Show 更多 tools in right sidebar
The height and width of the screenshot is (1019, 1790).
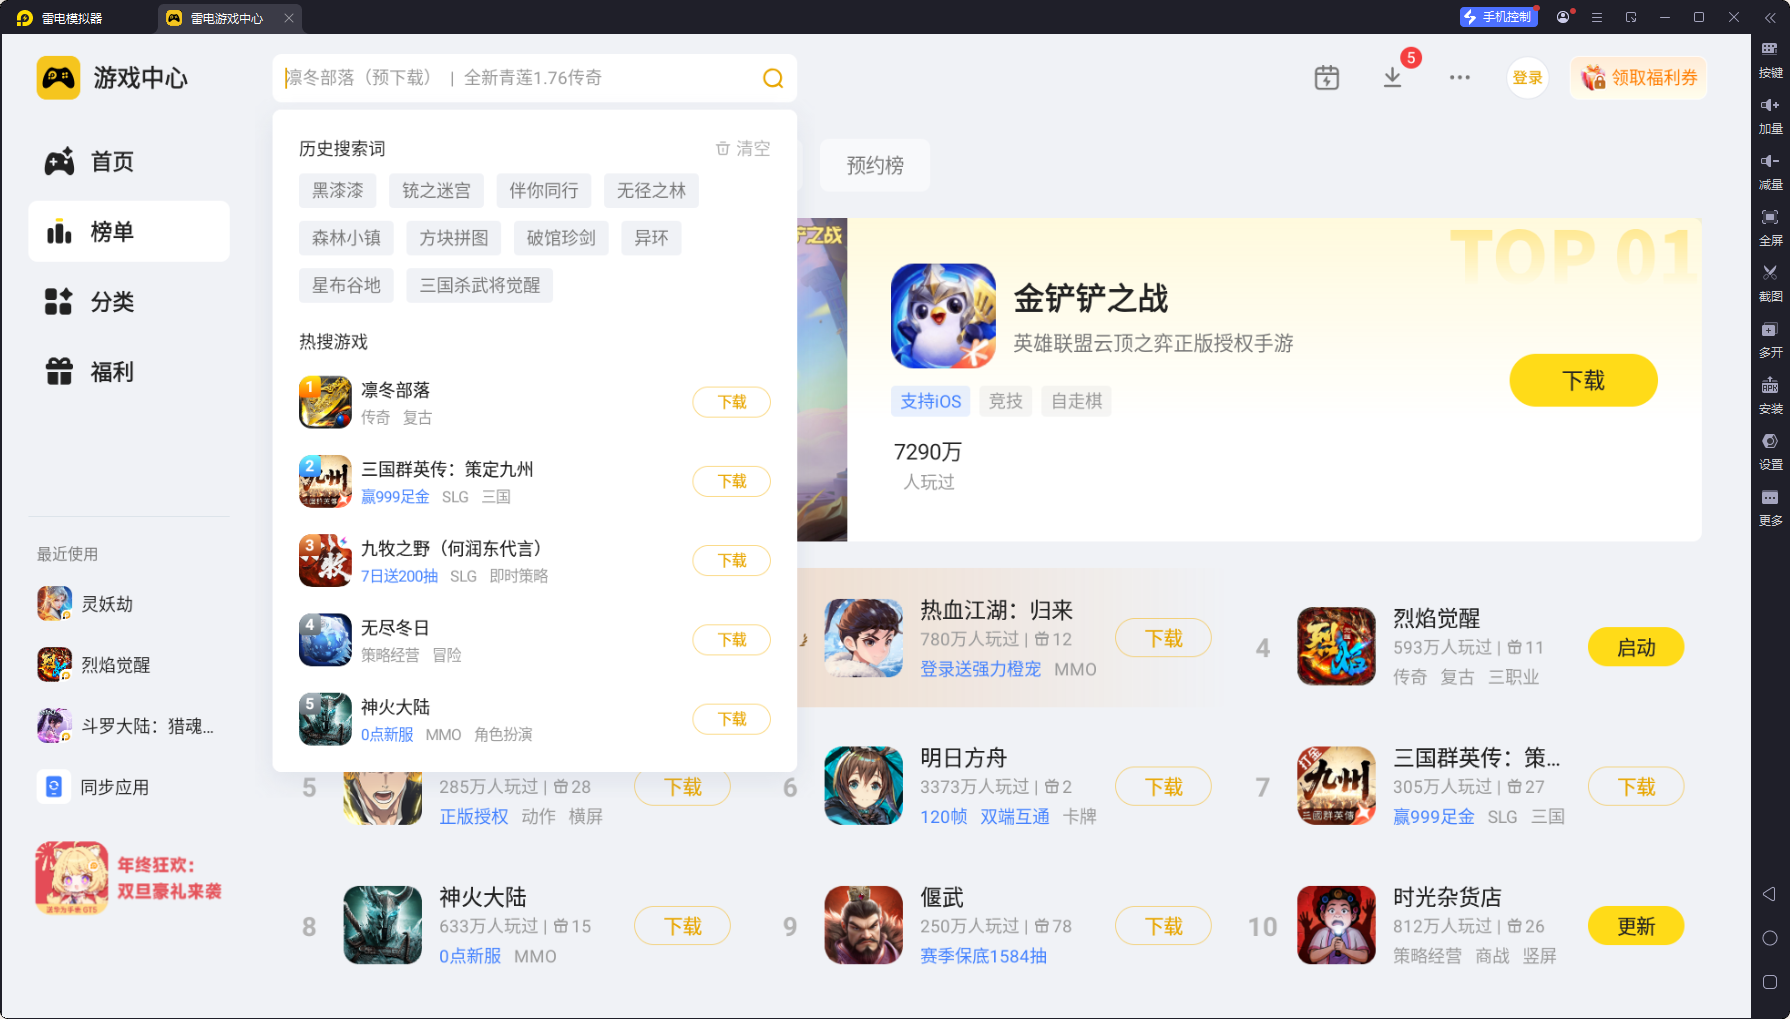tap(1770, 507)
